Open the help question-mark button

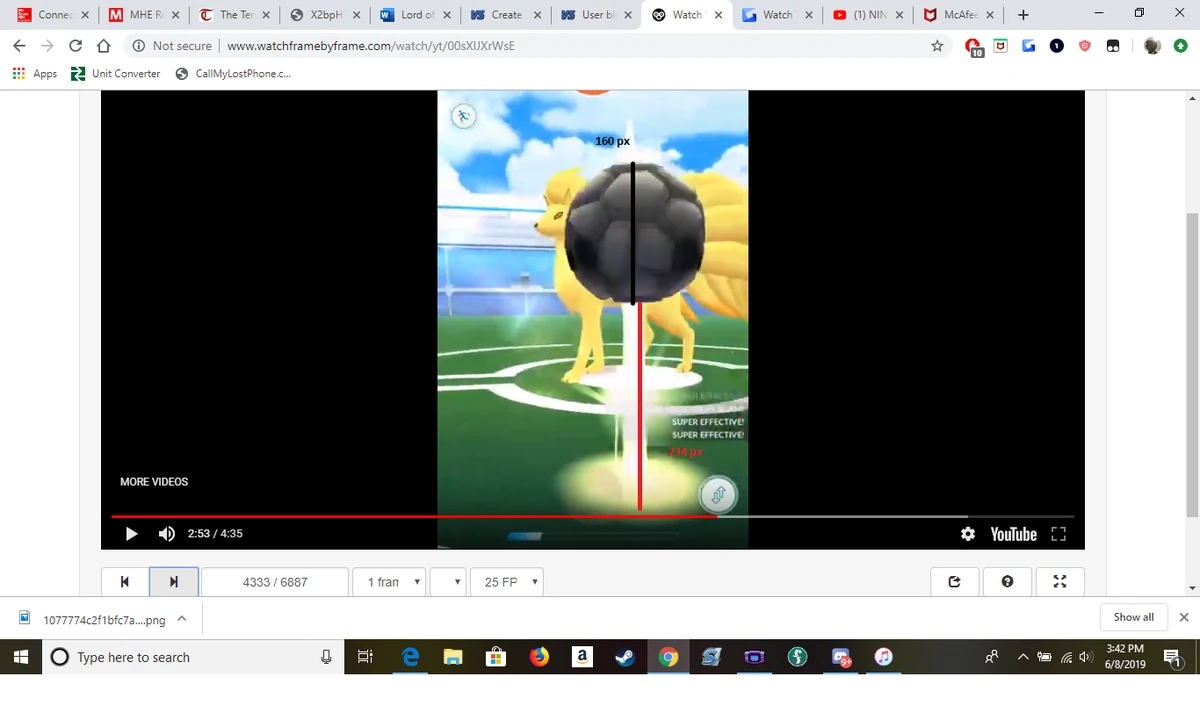tap(1007, 582)
